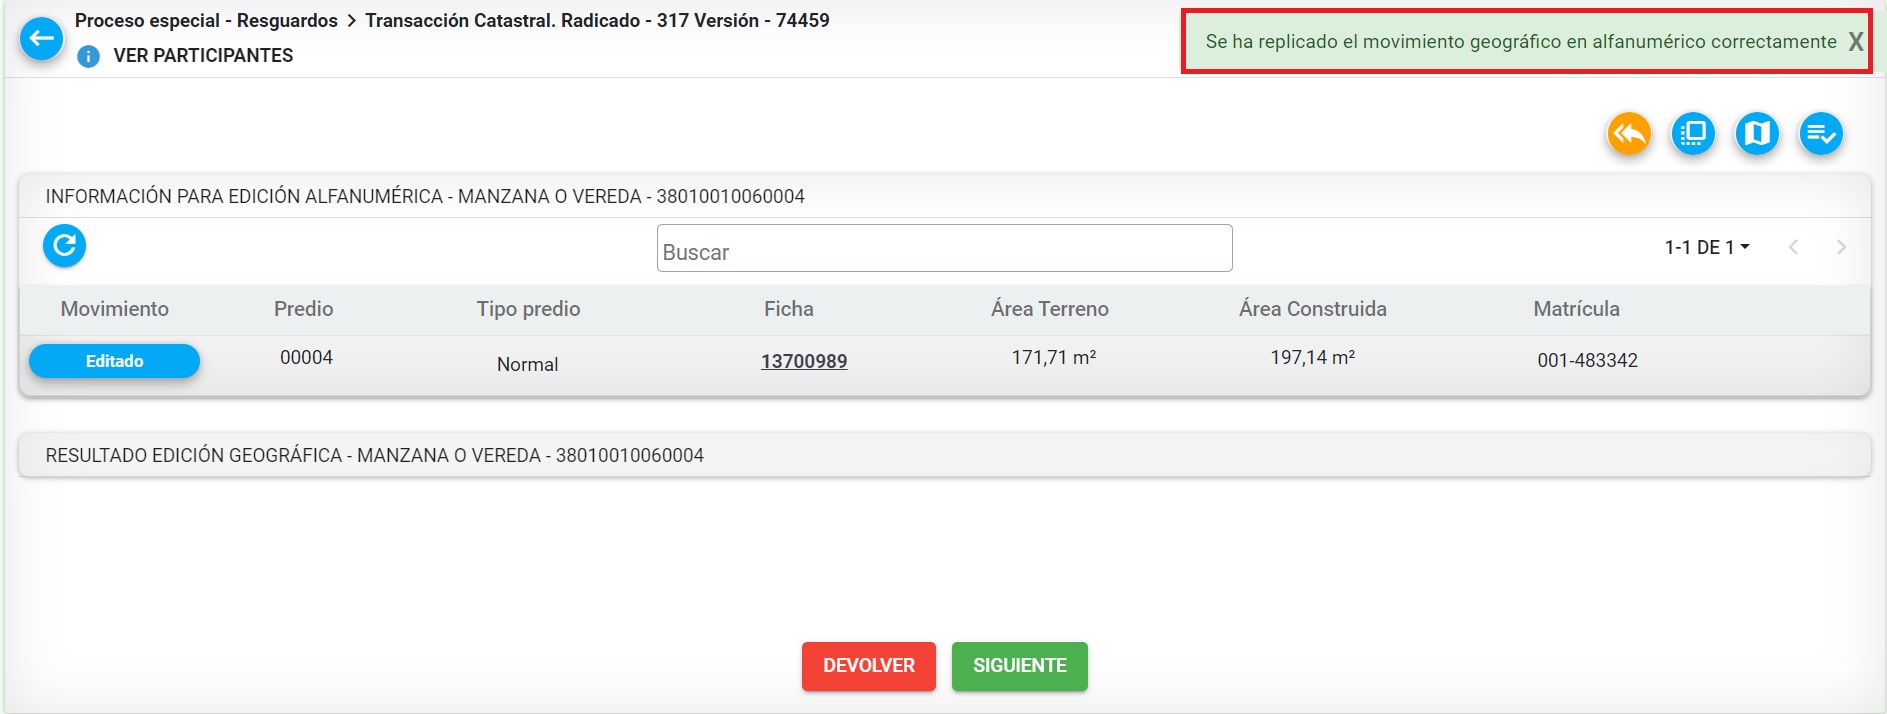The width and height of the screenshot is (1887, 714).
Task: Select matrícula value 001-483342
Action: (x=1587, y=360)
